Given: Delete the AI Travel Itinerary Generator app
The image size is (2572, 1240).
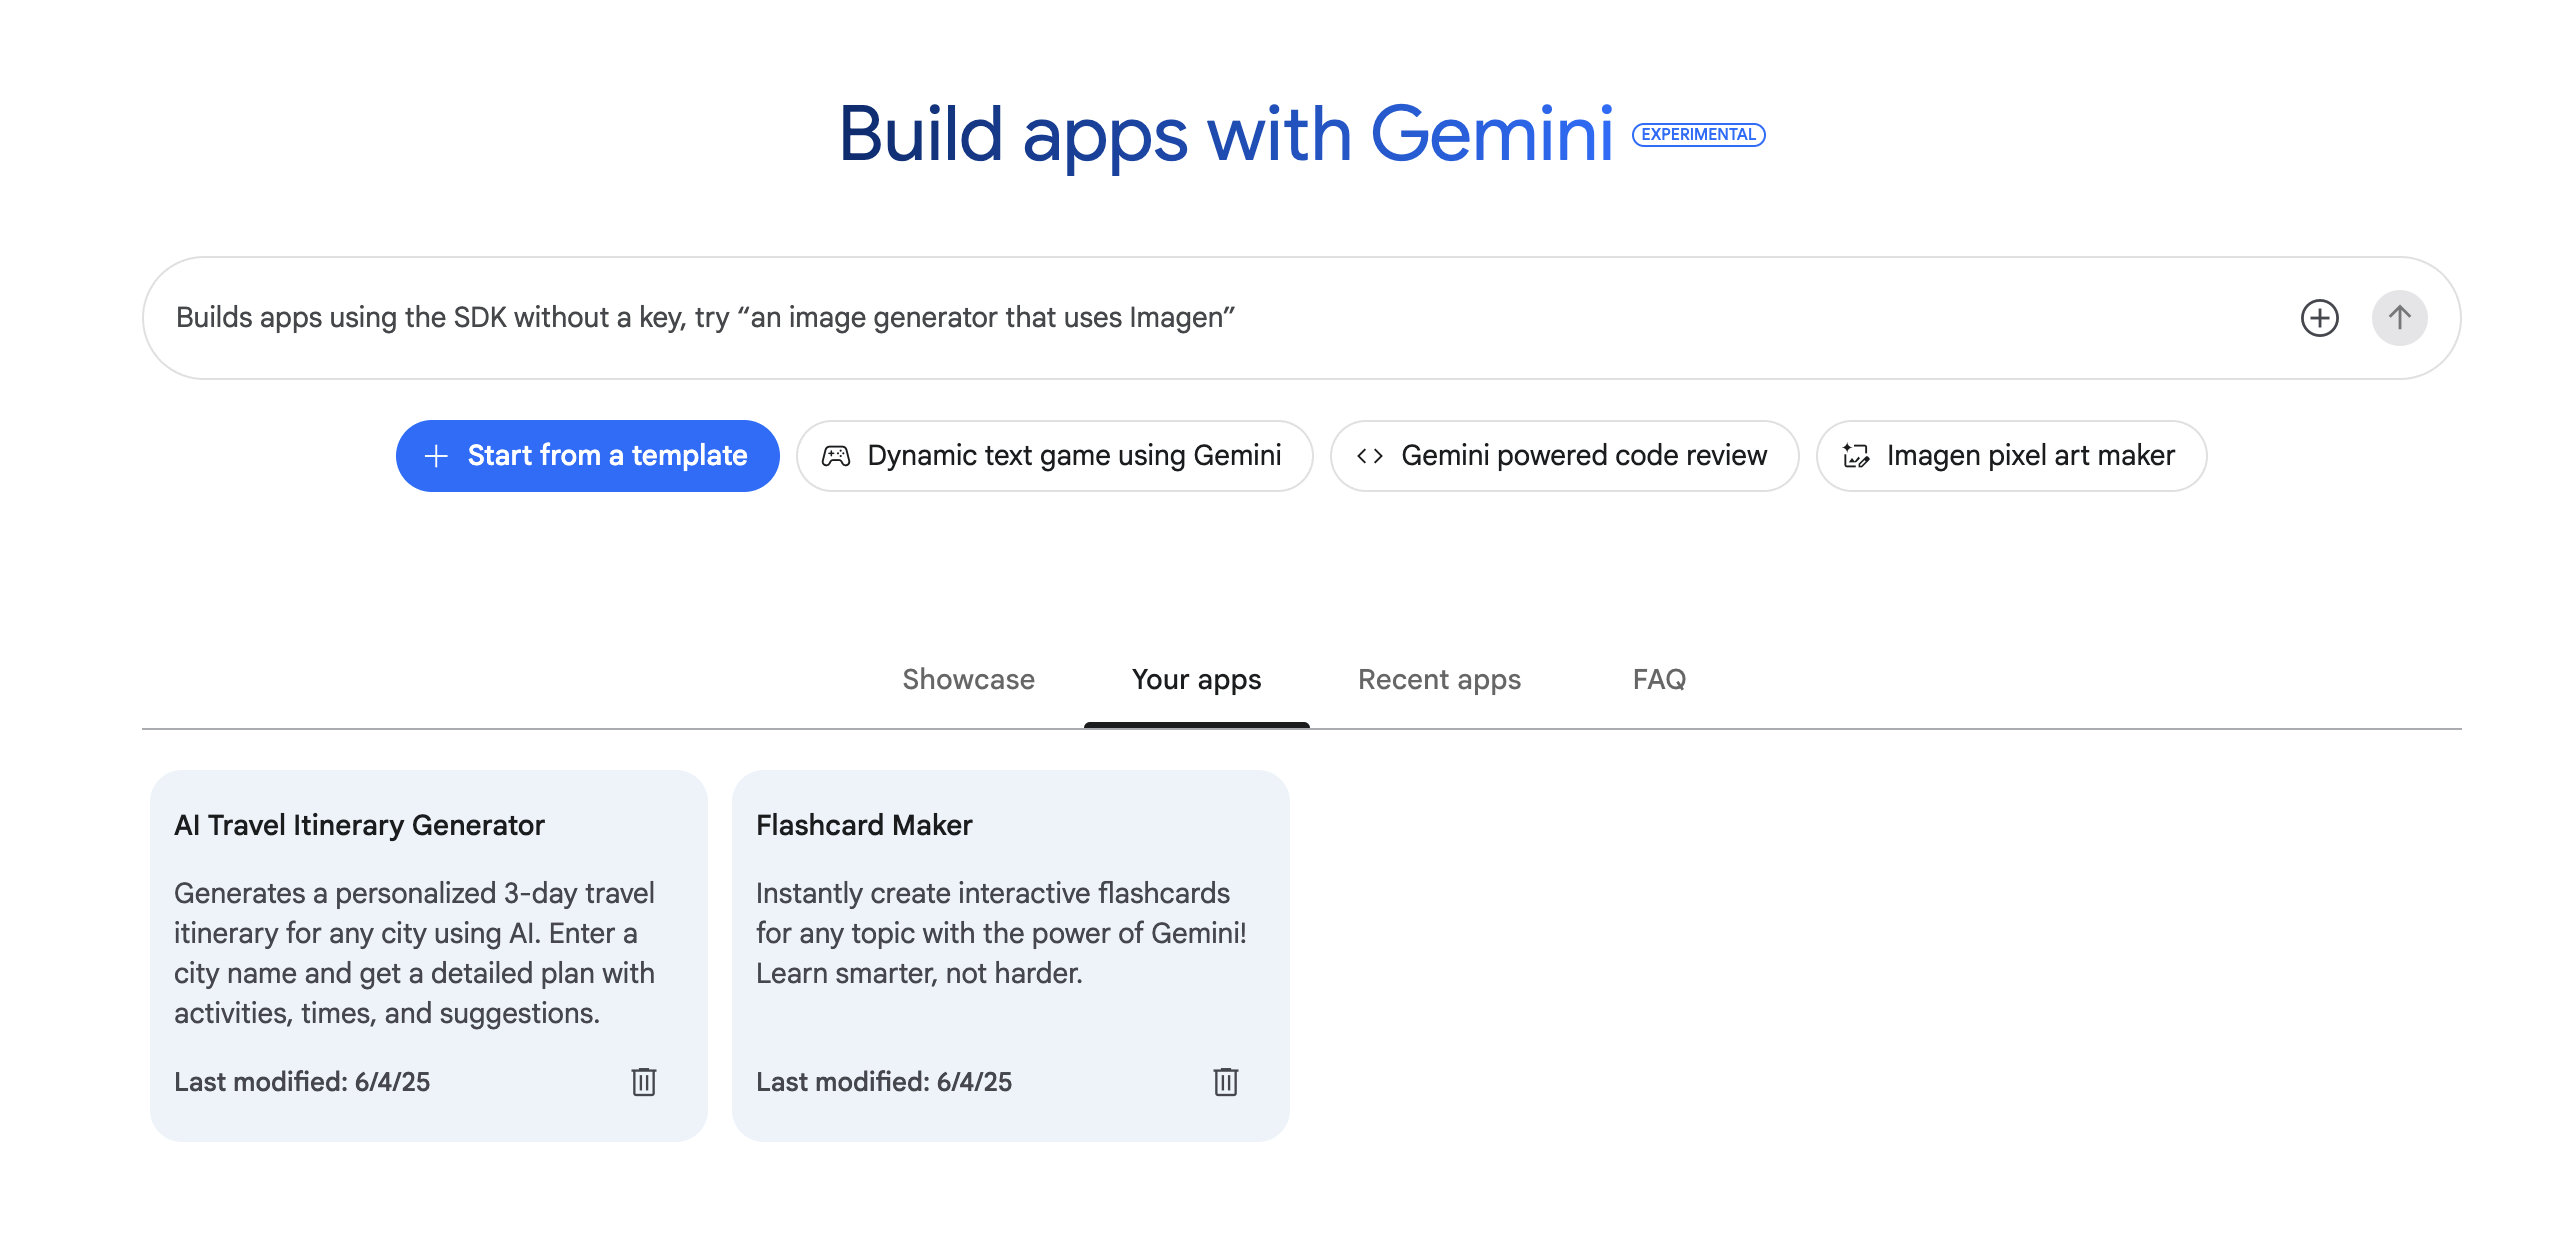Looking at the screenshot, I should [643, 1081].
